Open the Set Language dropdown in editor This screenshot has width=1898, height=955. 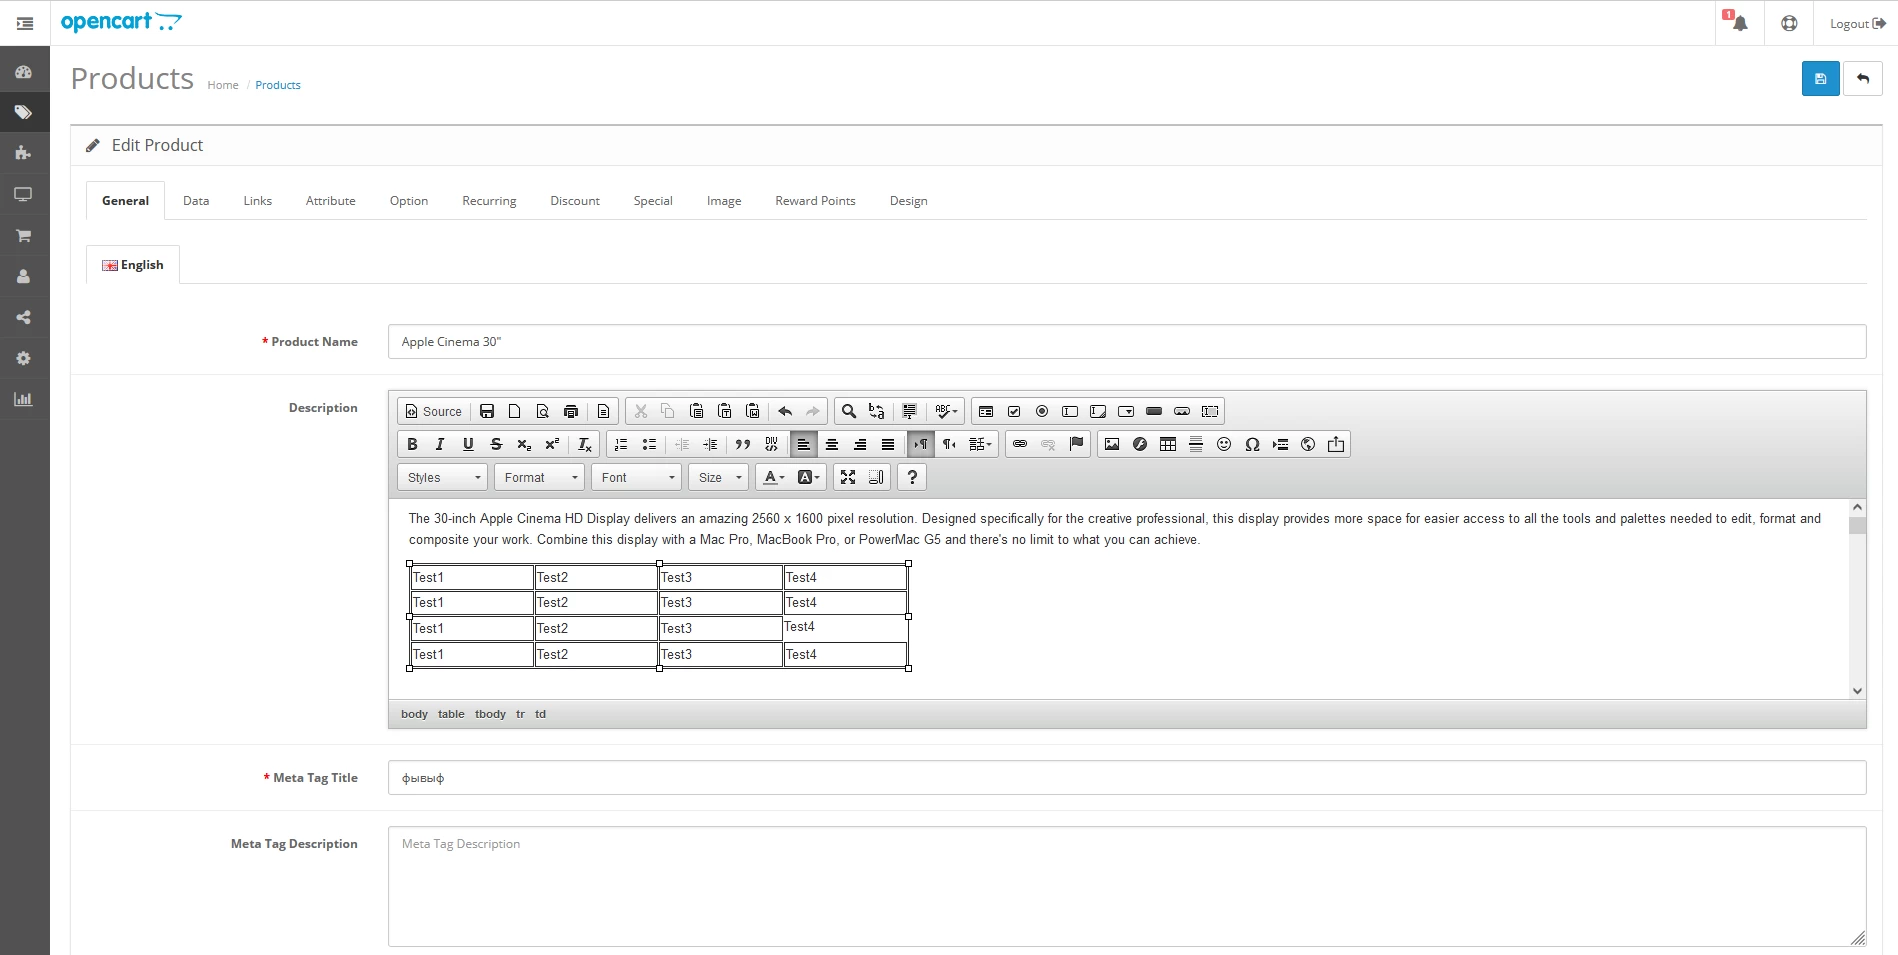pyautogui.click(x=981, y=444)
